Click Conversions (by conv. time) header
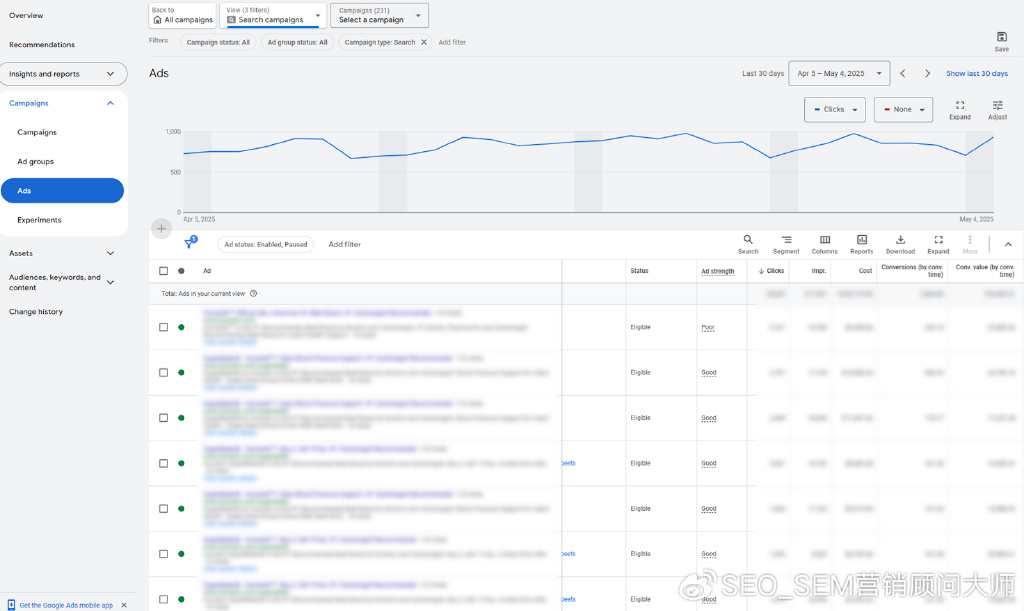The height and width of the screenshot is (611, 1024). point(912,271)
